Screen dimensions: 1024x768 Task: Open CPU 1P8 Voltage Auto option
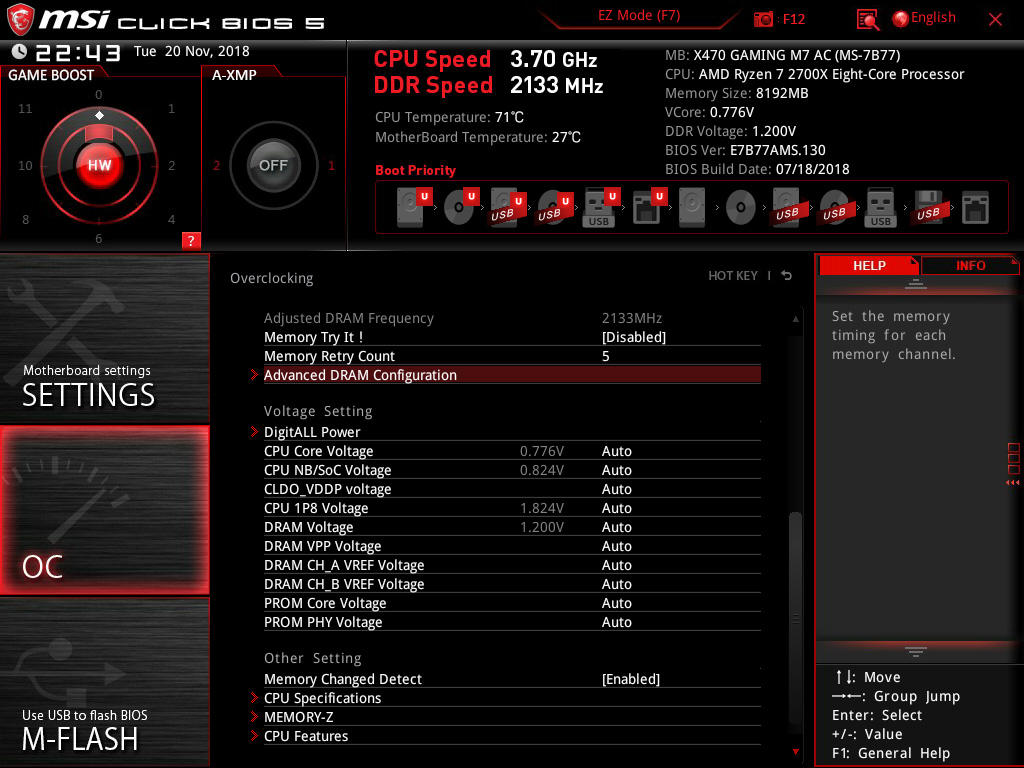click(616, 508)
